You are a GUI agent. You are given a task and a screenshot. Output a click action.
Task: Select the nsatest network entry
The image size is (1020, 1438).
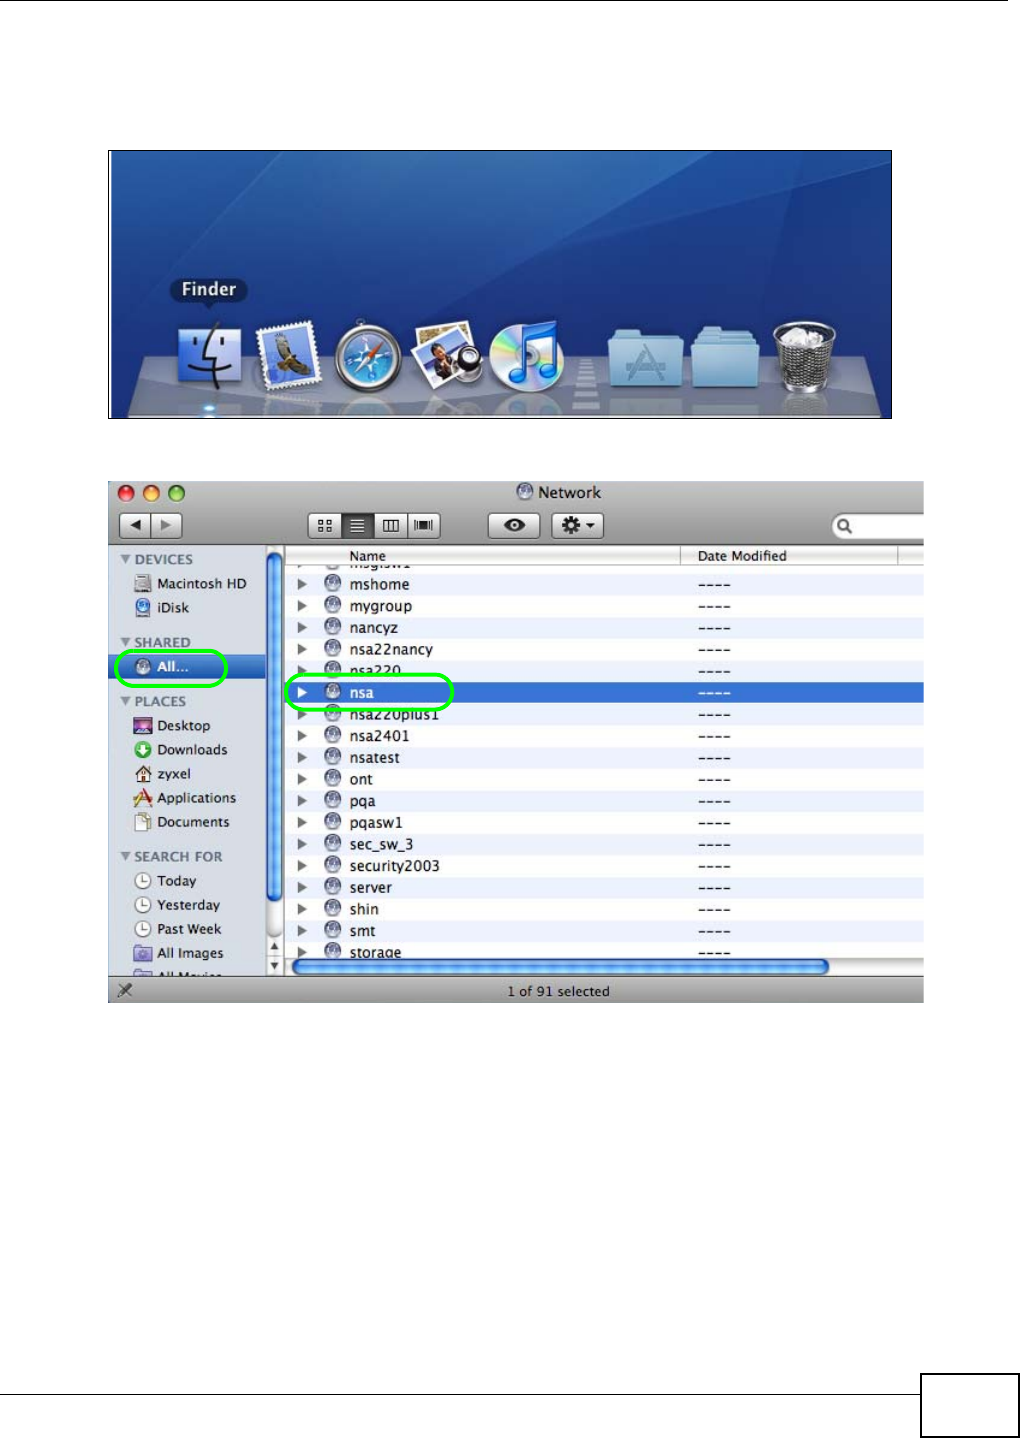[604, 758]
